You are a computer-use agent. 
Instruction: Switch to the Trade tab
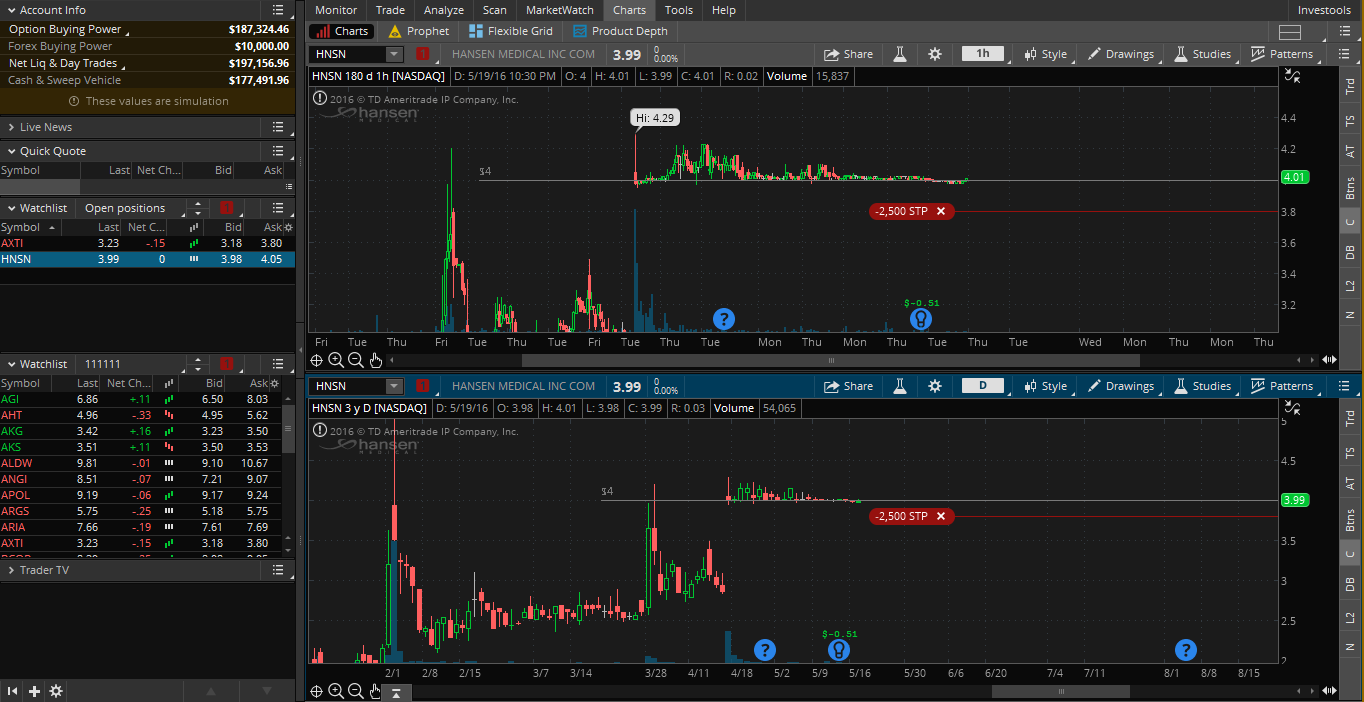click(390, 10)
